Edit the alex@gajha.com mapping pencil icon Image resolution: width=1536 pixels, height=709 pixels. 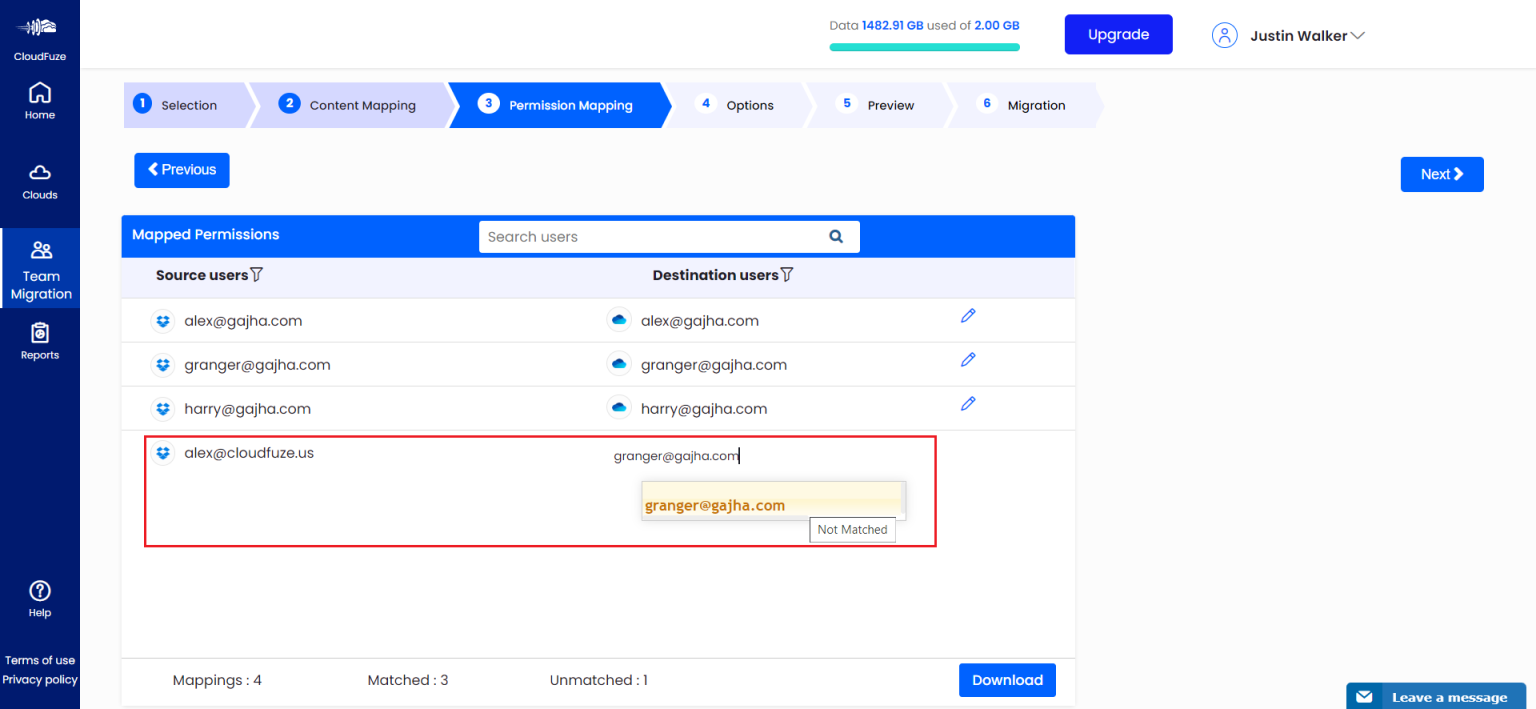pos(967,316)
